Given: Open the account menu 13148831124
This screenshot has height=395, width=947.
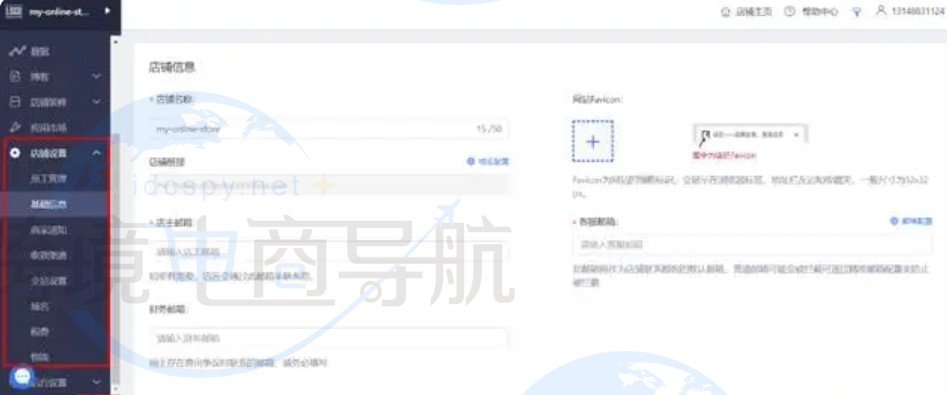Looking at the screenshot, I should coord(917,11).
